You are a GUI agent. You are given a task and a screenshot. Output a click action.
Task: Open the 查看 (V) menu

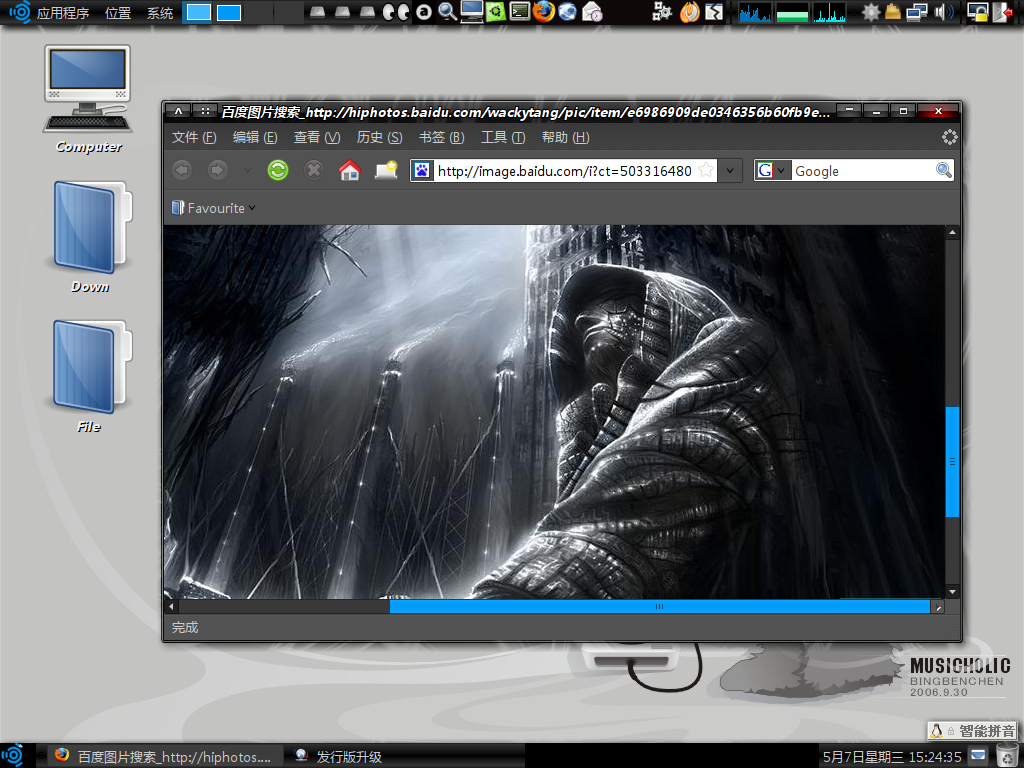(x=317, y=137)
